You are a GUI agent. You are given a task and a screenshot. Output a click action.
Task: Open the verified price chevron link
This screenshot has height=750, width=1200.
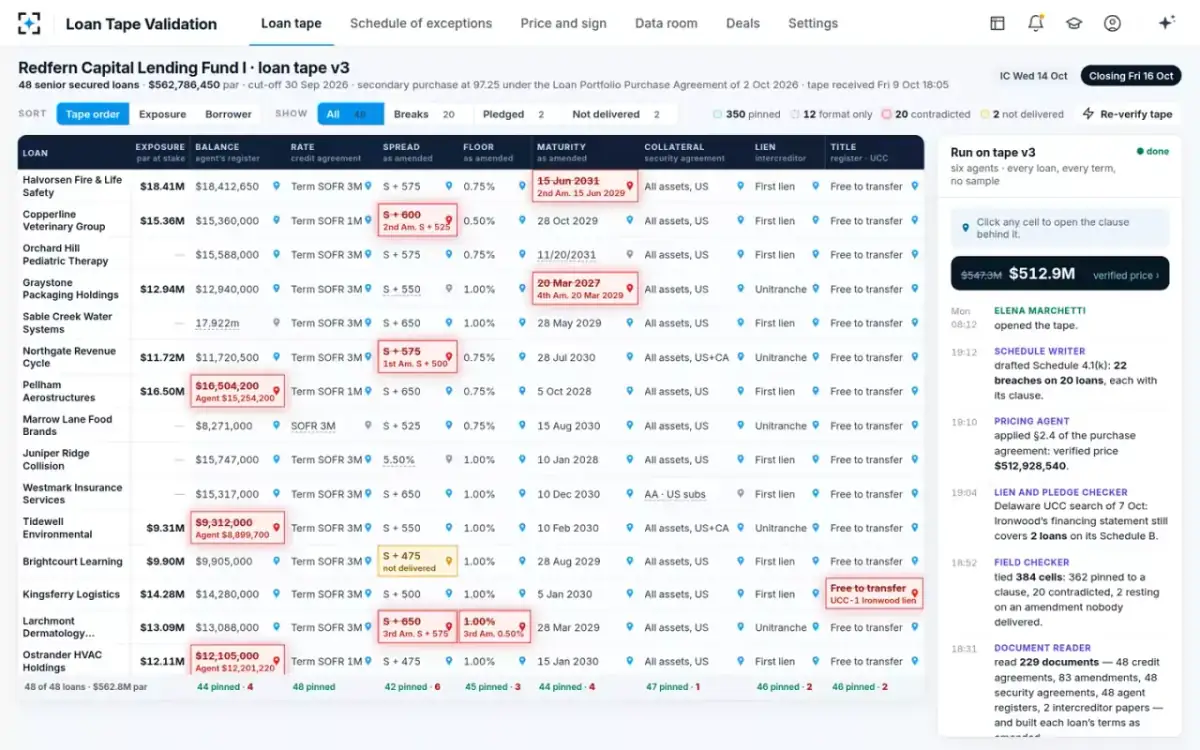point(1126,274)
